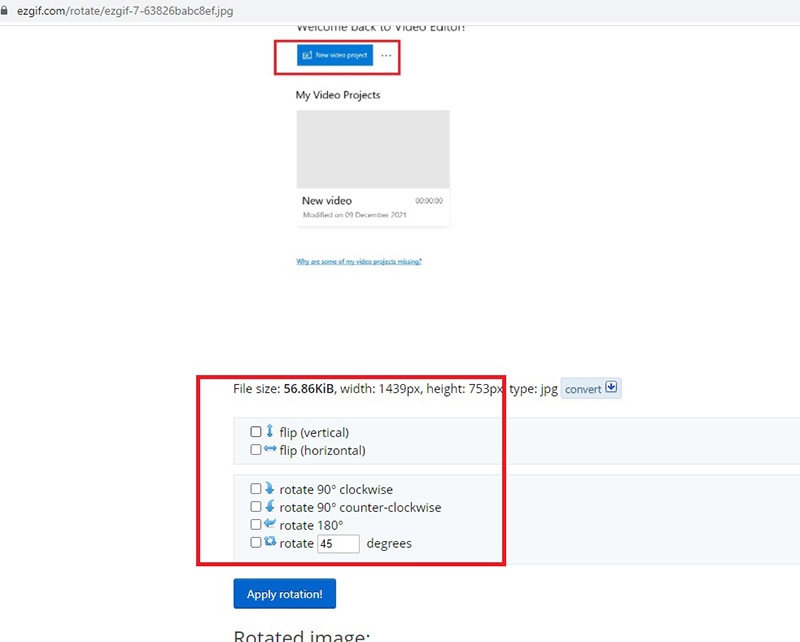
Task: Click the custom rotation circular arrows icon
Action: tap(270, 541)
